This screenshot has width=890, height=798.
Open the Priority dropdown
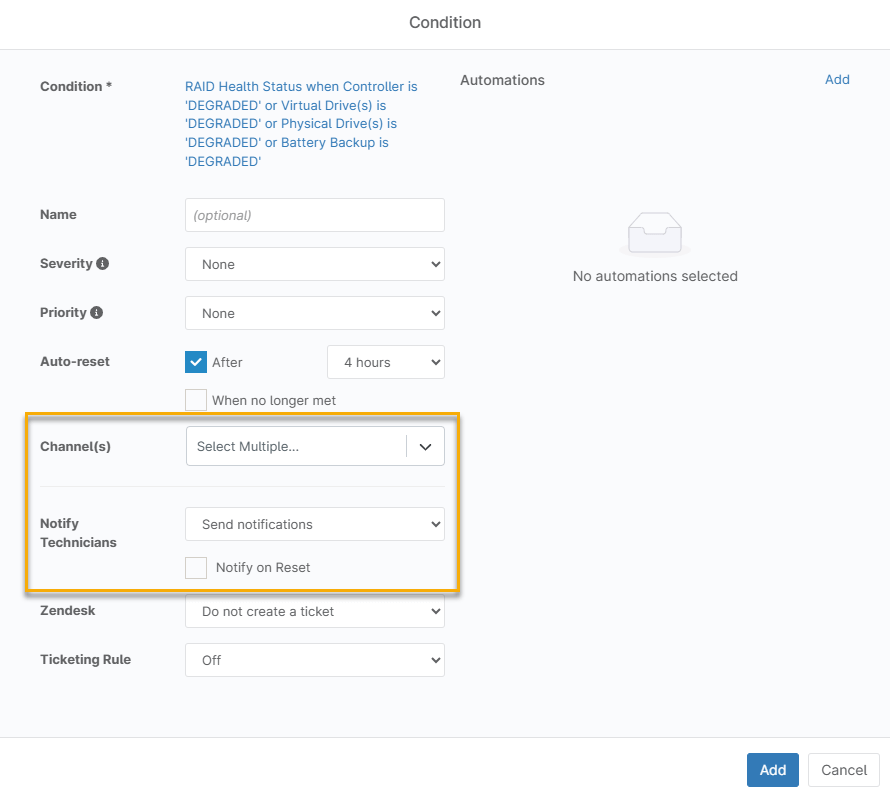tap(314, 313)
